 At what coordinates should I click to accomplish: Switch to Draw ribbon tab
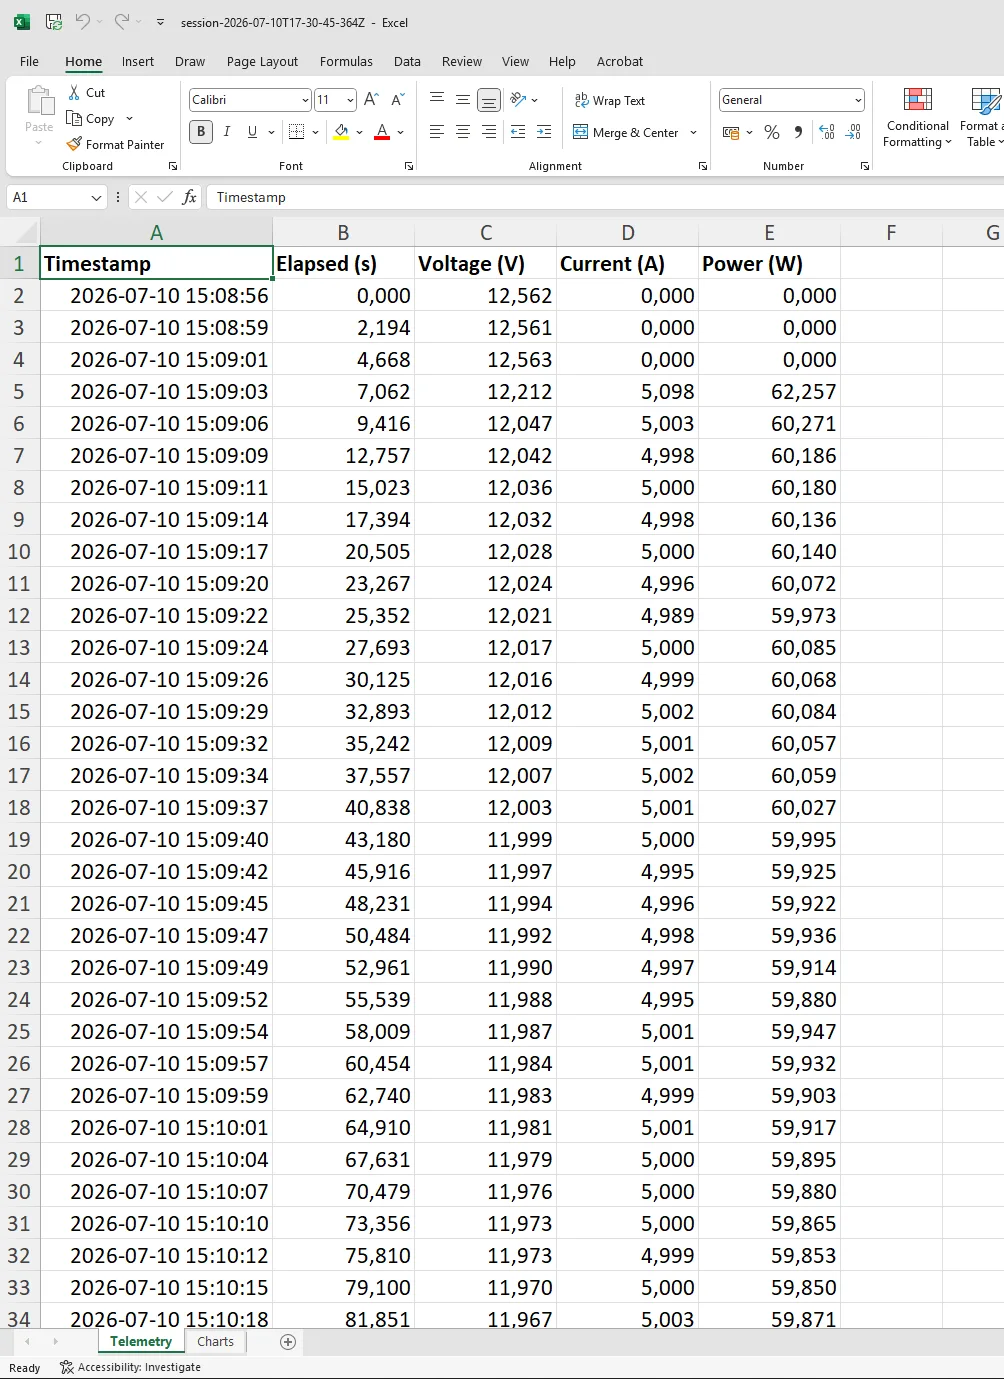click(x=190, y=61)
